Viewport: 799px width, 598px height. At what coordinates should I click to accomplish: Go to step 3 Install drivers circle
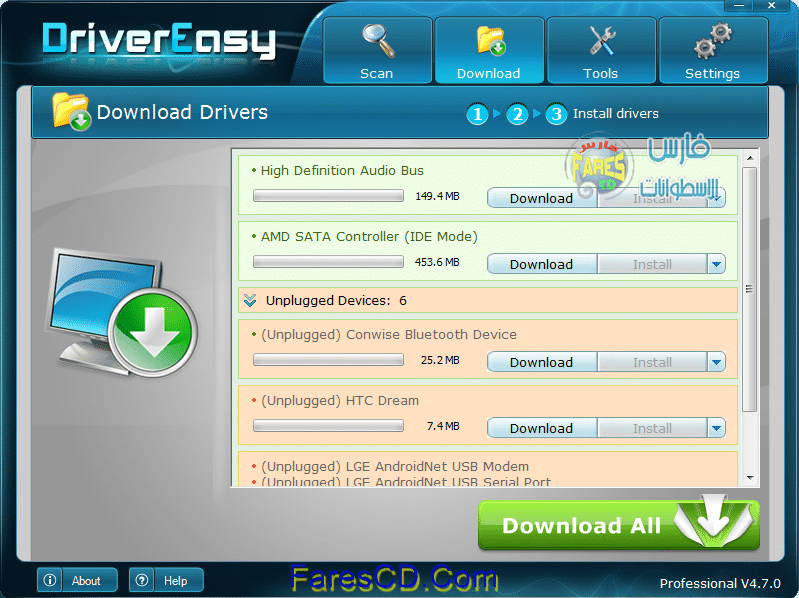[556, 114]
